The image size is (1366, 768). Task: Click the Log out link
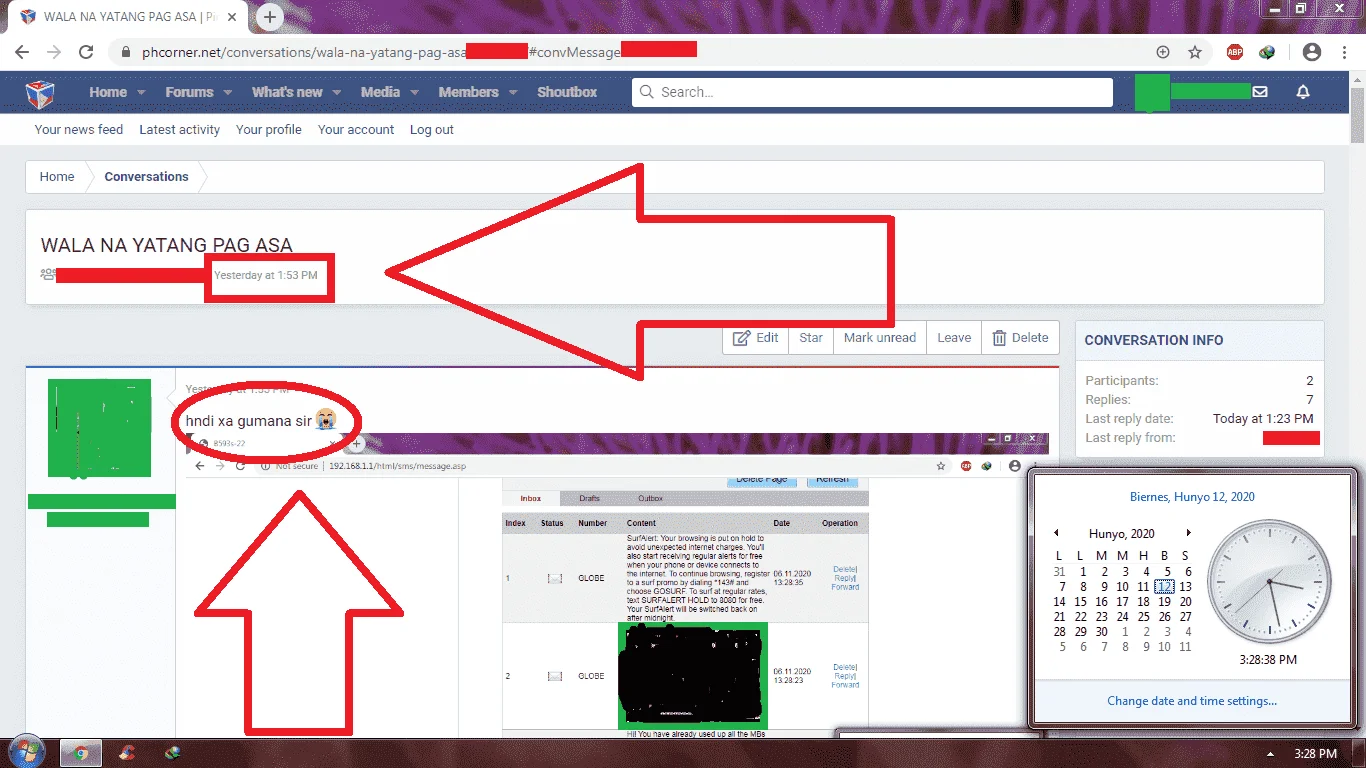432,130
